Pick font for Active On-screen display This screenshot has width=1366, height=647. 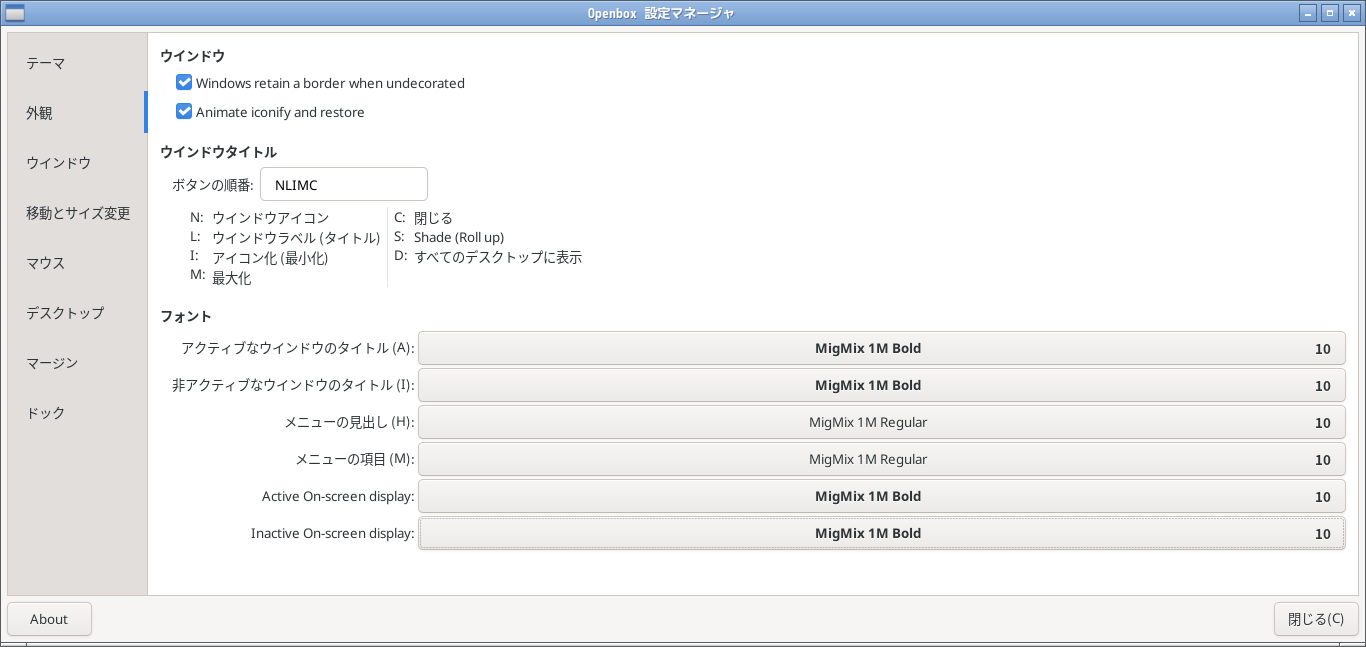[x=881, y=496]
